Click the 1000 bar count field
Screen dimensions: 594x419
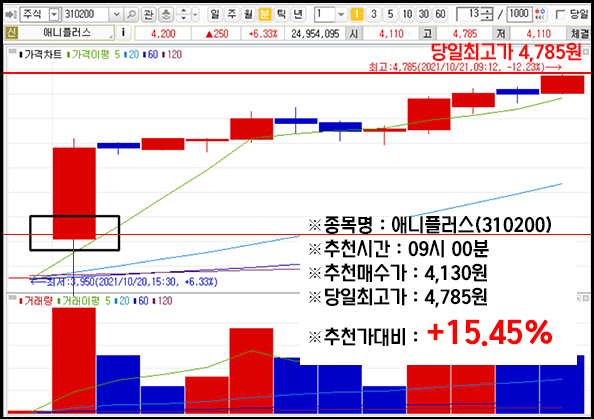519,14
